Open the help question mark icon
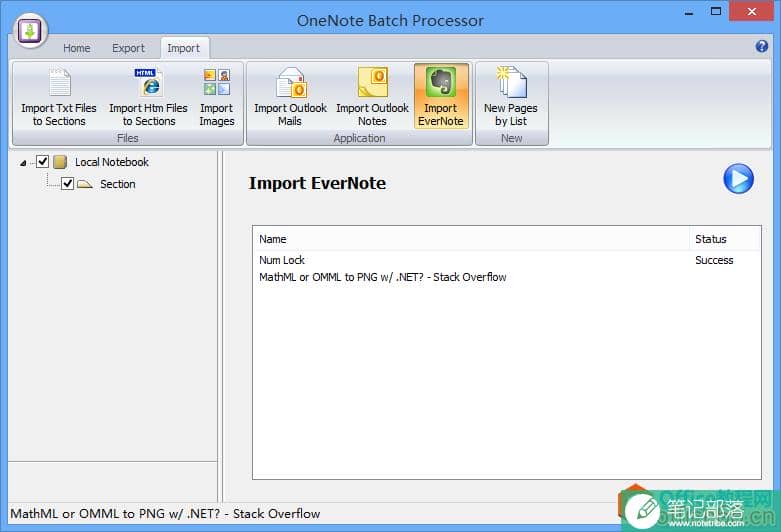Screen dimensions: 781x532 [761, 46]
